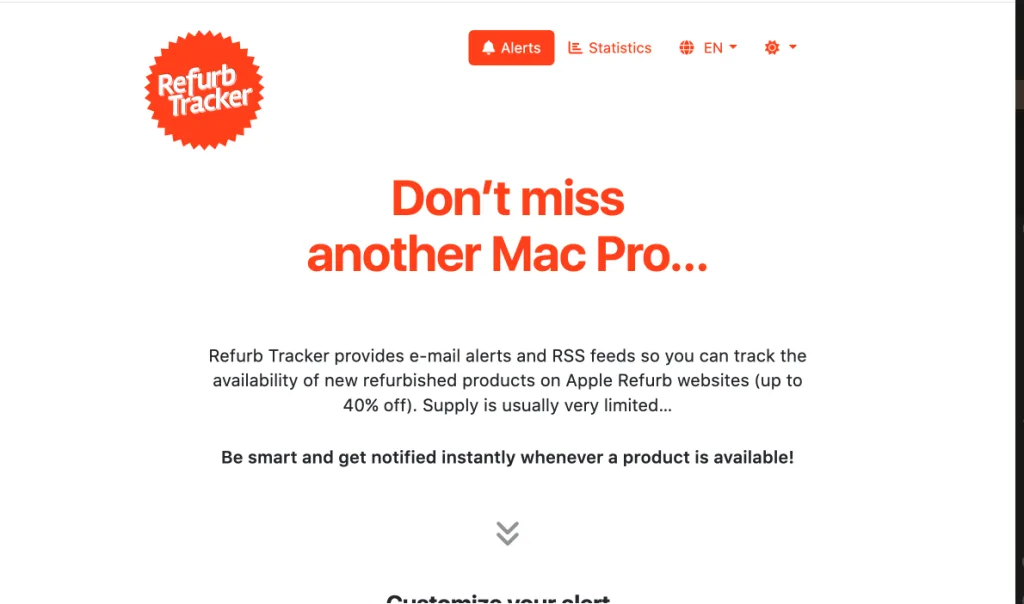Open the Alerts tab
The width and height of the screenshot is (1024, 604).
tap(511, 48)
